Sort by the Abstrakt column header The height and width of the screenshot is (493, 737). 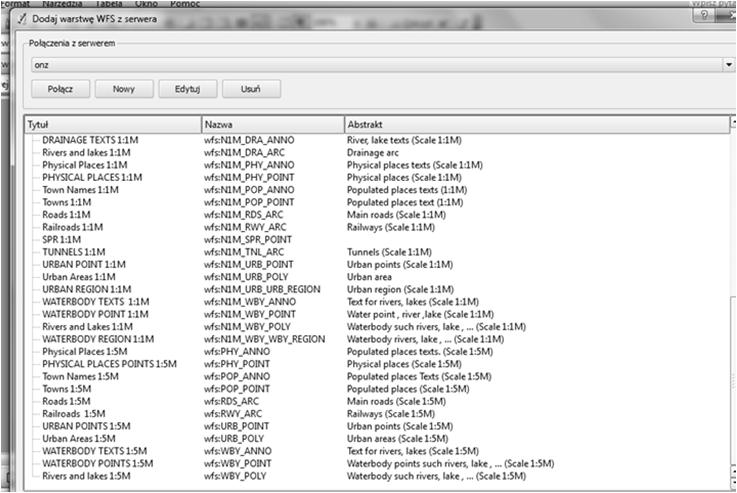tap(537, 125)
